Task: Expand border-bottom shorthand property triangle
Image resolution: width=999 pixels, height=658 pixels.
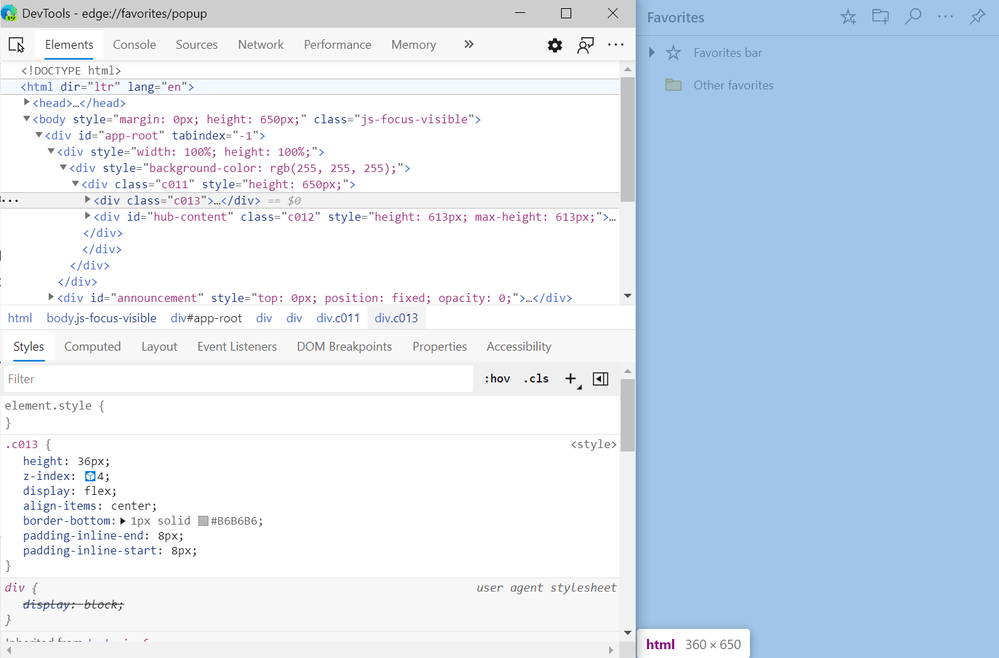Action: point(123,521)
